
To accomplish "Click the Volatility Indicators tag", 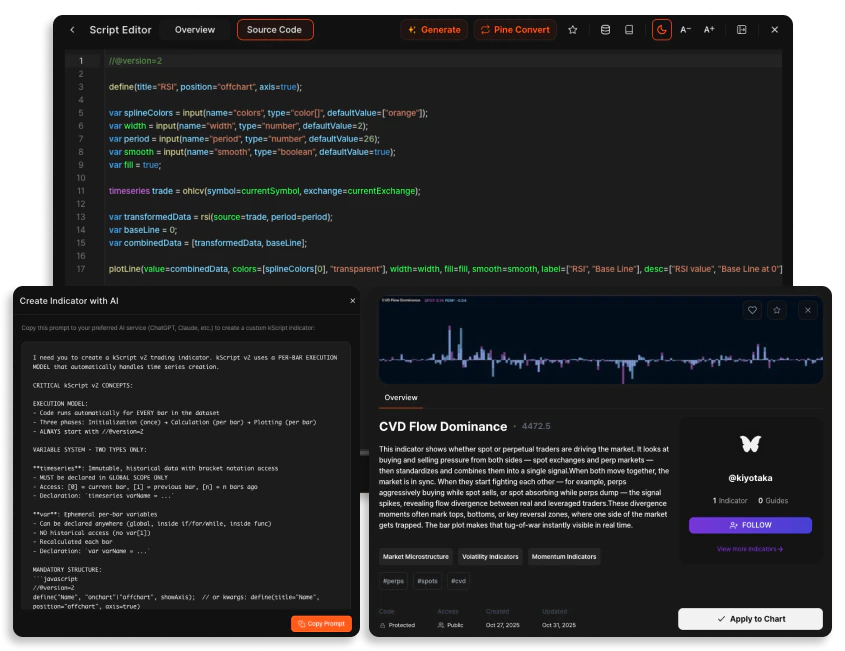I will pos(490,557).
